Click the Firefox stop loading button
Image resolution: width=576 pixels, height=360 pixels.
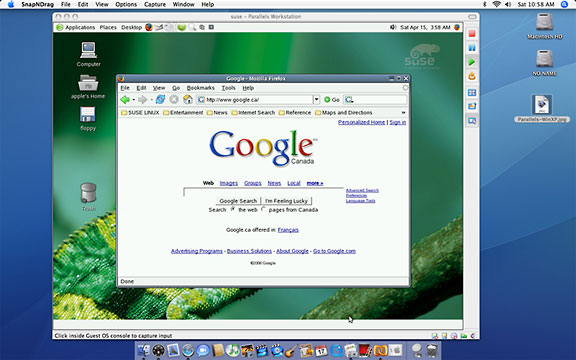point(174,100)
